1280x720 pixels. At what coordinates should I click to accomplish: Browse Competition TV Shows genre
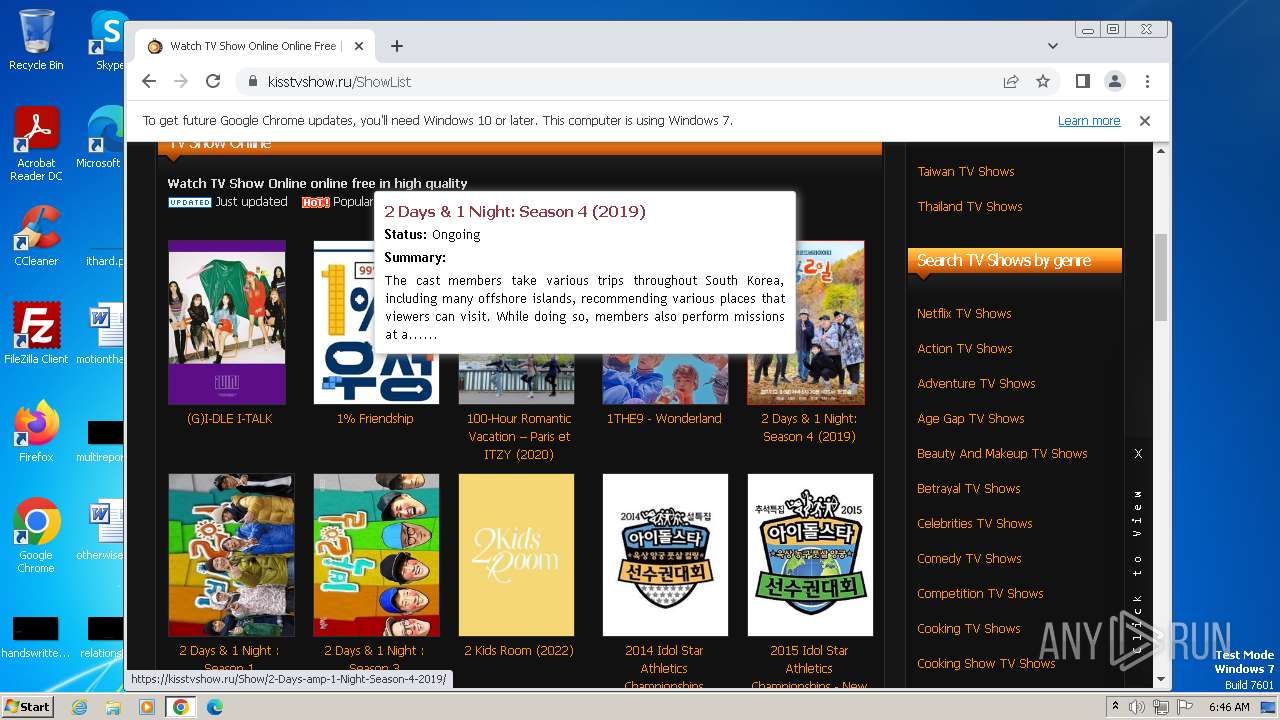(980, 594)
